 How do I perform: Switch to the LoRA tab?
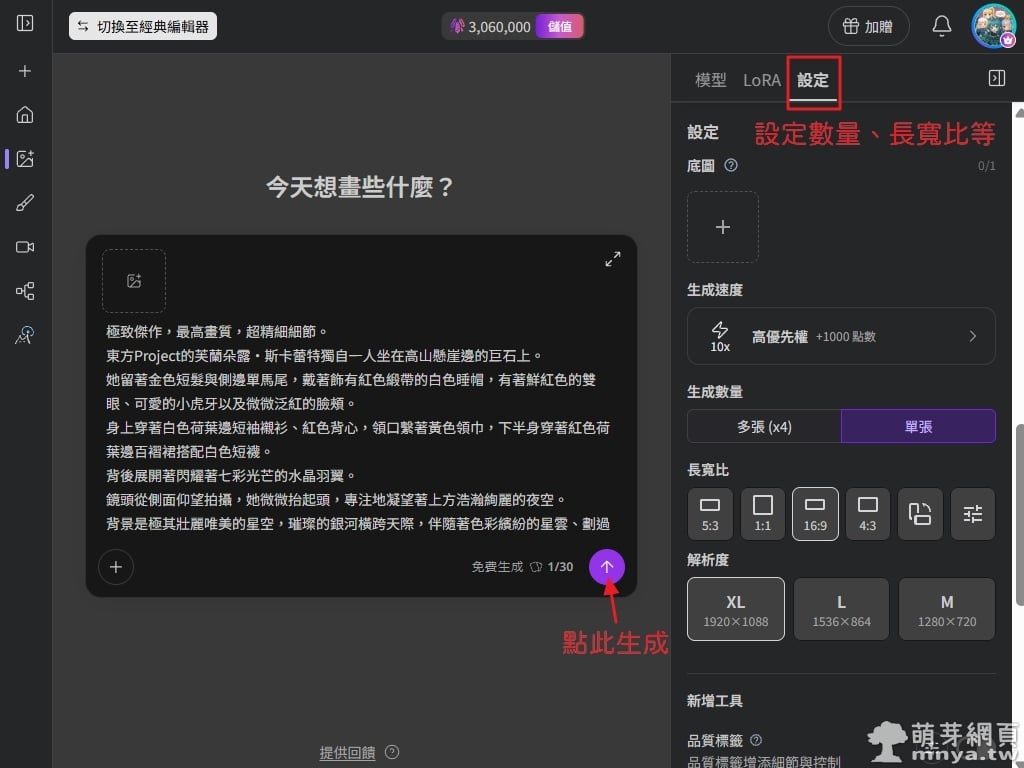pyautogui.click(x=761, y=80)
